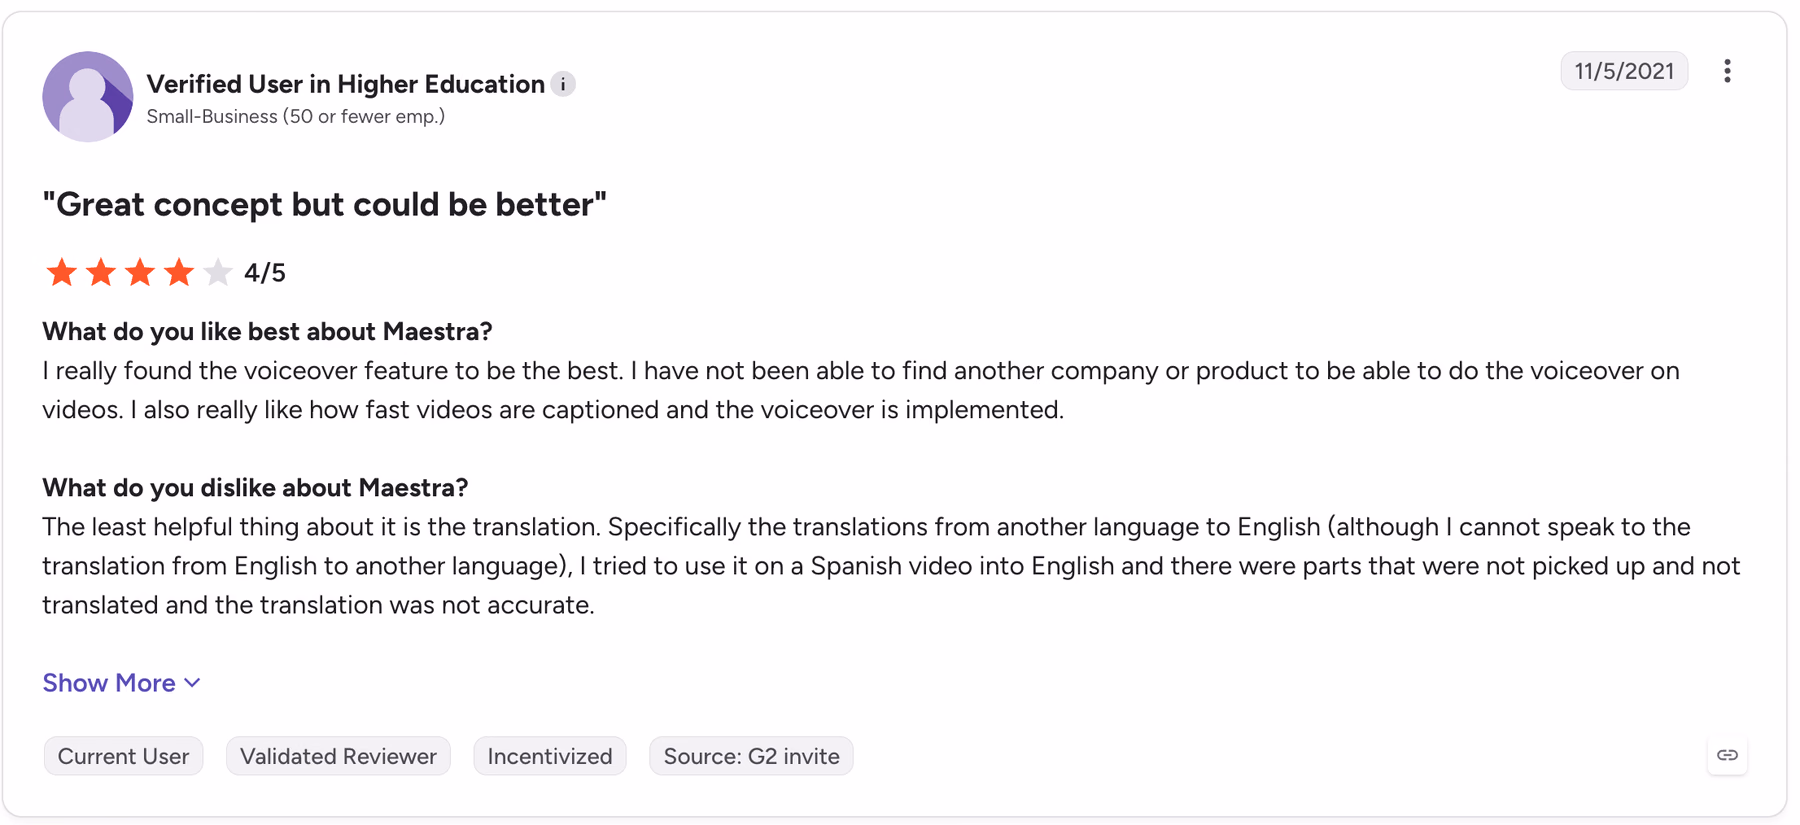This screenshot has height=825, width=1800.
Task: Select the Validated Reviewer tag
Action: [x=338, y=756]
